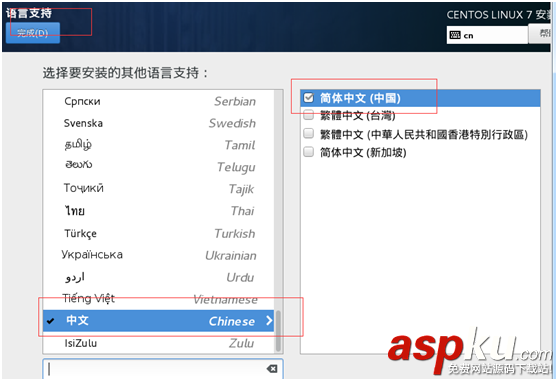
Task: Select Tiếng Việt Vietnamese row
Action: tap(159, 299)
